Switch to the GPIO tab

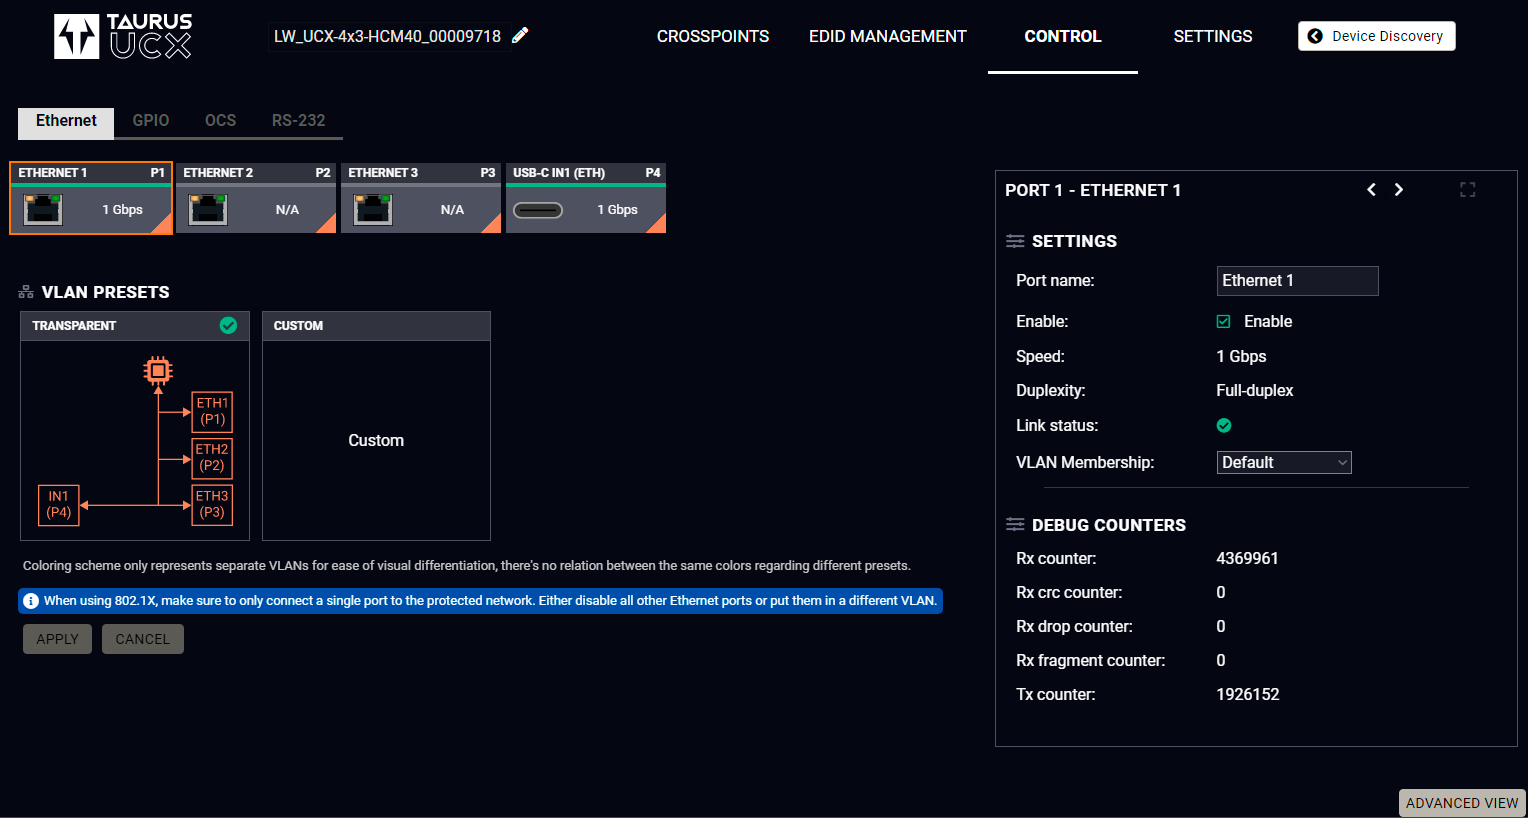pyautogui.click(x=151, y=121)
